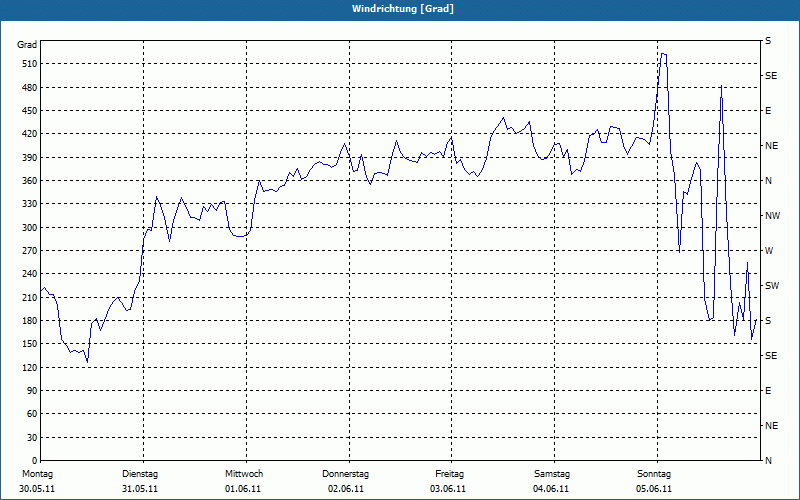
Task: Select the 480 degree axis value
Action: [x=29, y=88]
